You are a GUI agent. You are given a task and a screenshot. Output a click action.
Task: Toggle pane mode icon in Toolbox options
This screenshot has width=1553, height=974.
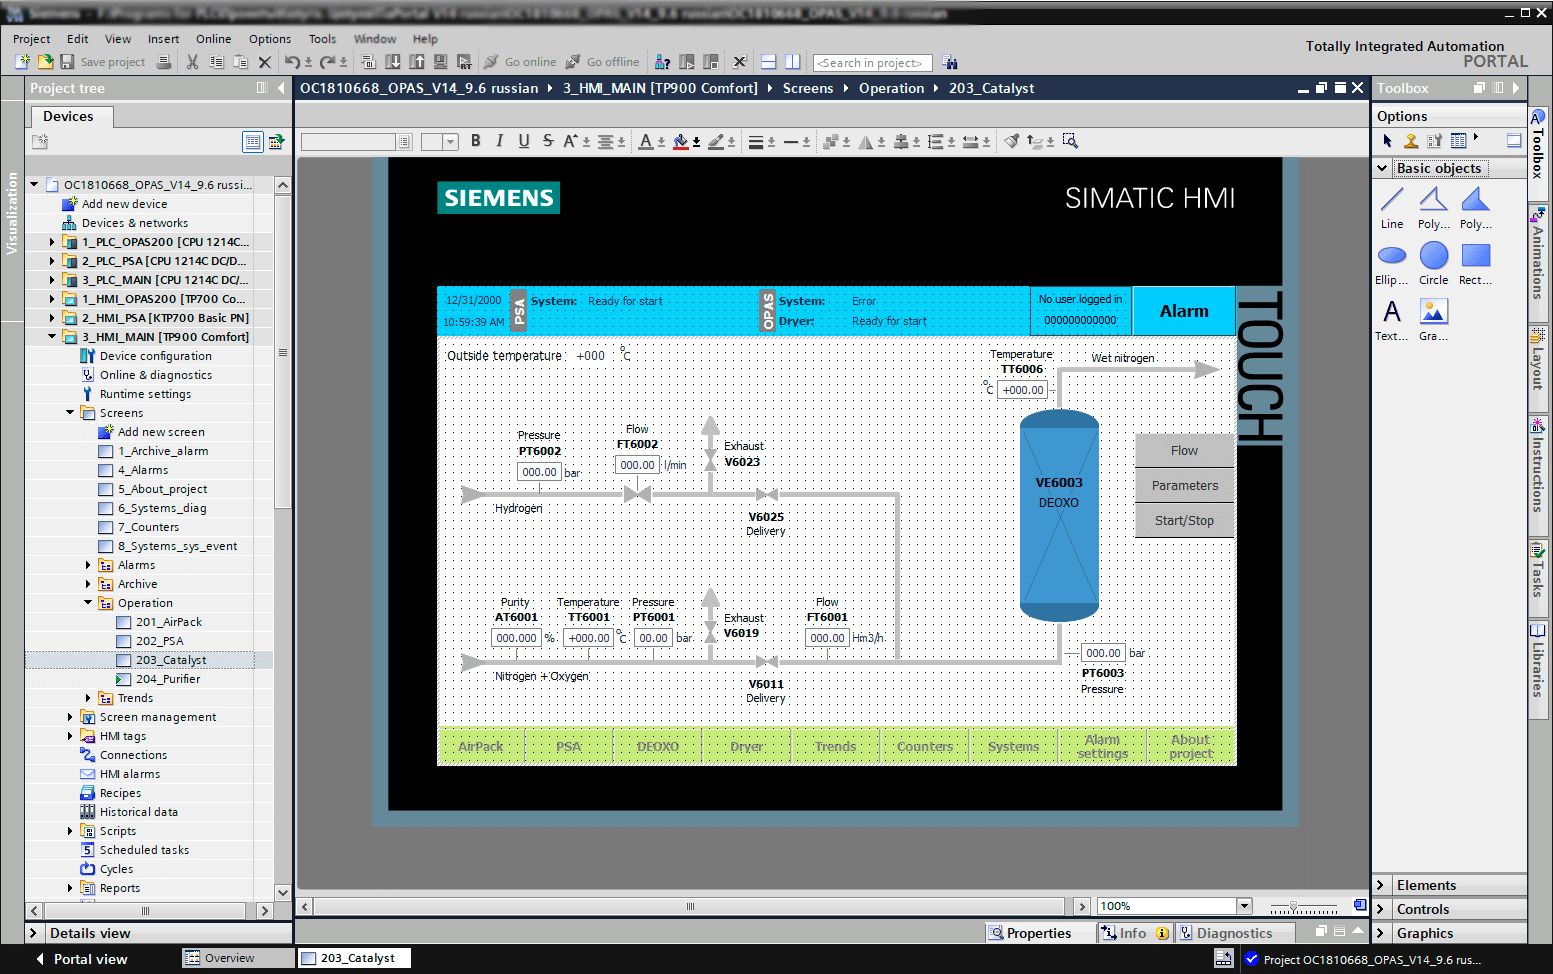click(x=1514, y=141)
